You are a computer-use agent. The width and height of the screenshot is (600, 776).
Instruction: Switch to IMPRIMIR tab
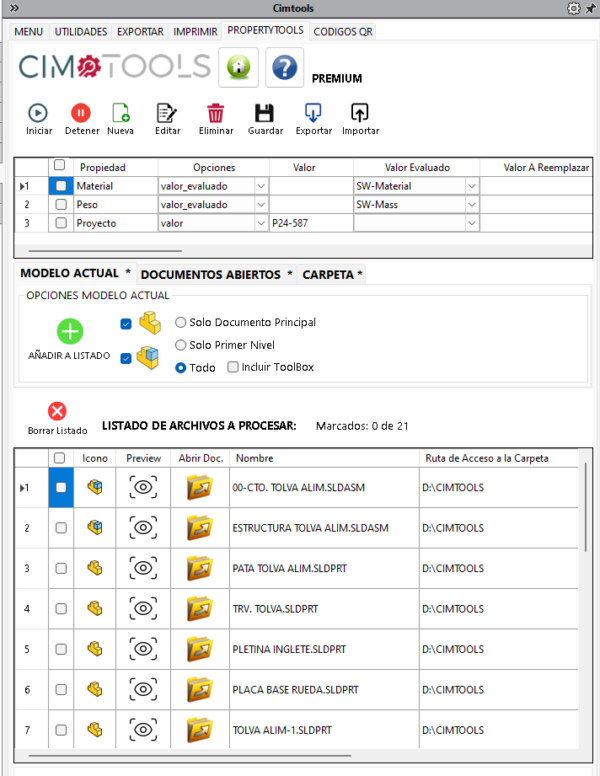tap(196, 32)
